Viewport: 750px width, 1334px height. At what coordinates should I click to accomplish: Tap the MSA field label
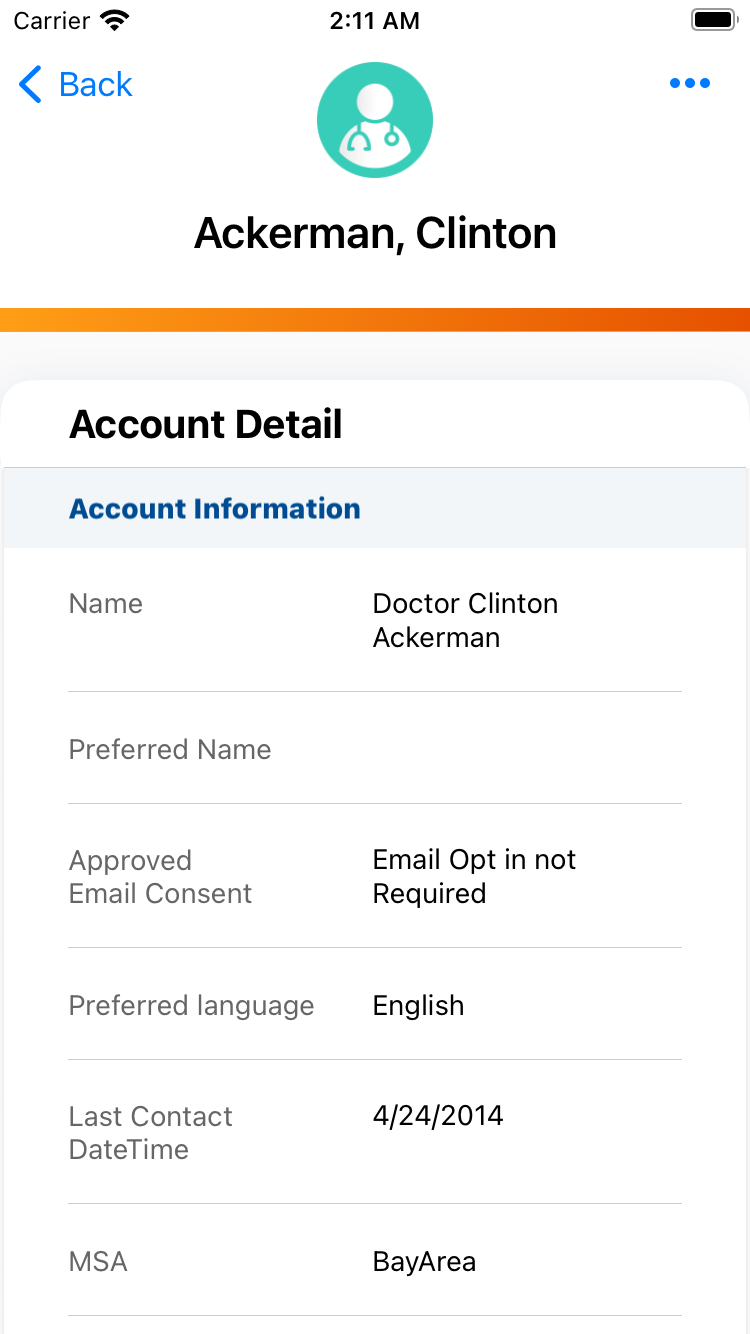[98, 1262]
